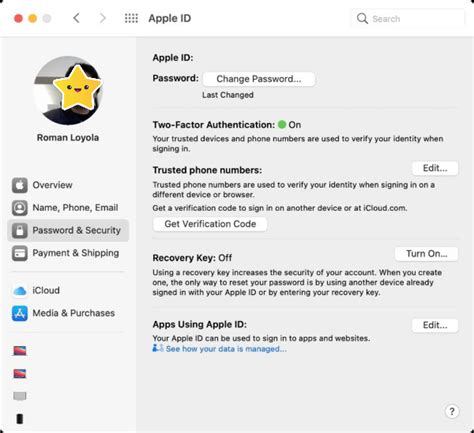Focus the Search field

pos(408,19)
